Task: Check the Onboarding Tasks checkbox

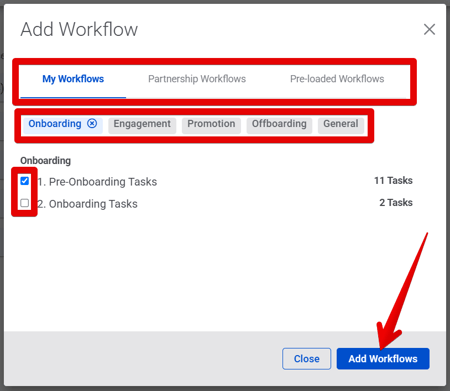Action: (25, 203)
